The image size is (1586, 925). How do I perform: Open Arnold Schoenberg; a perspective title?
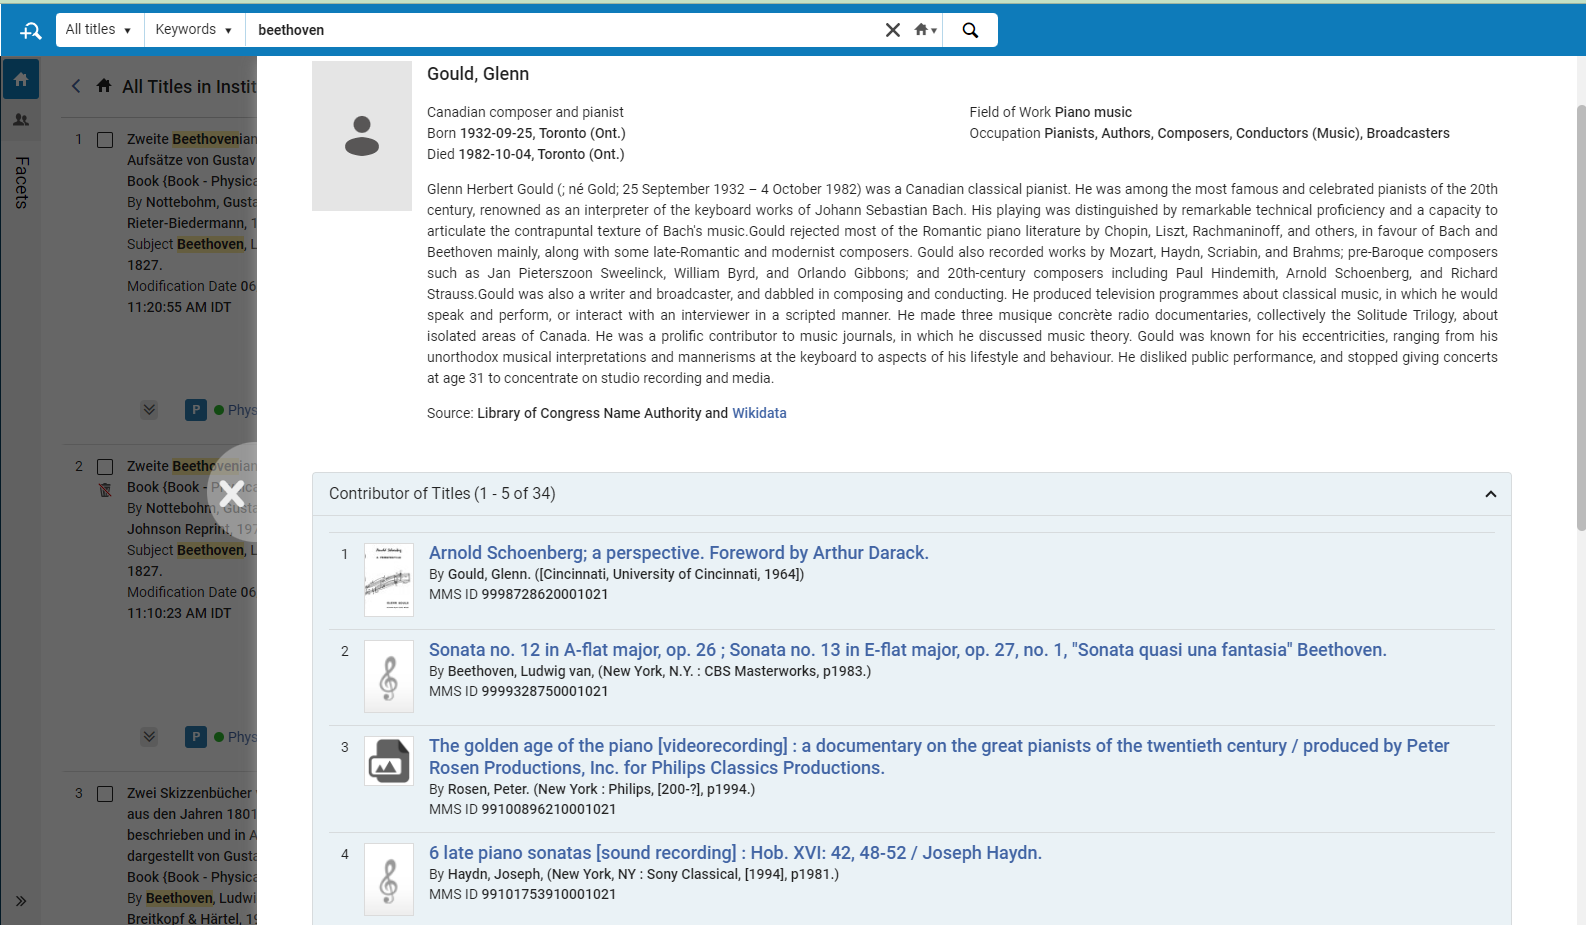point(679,553)
